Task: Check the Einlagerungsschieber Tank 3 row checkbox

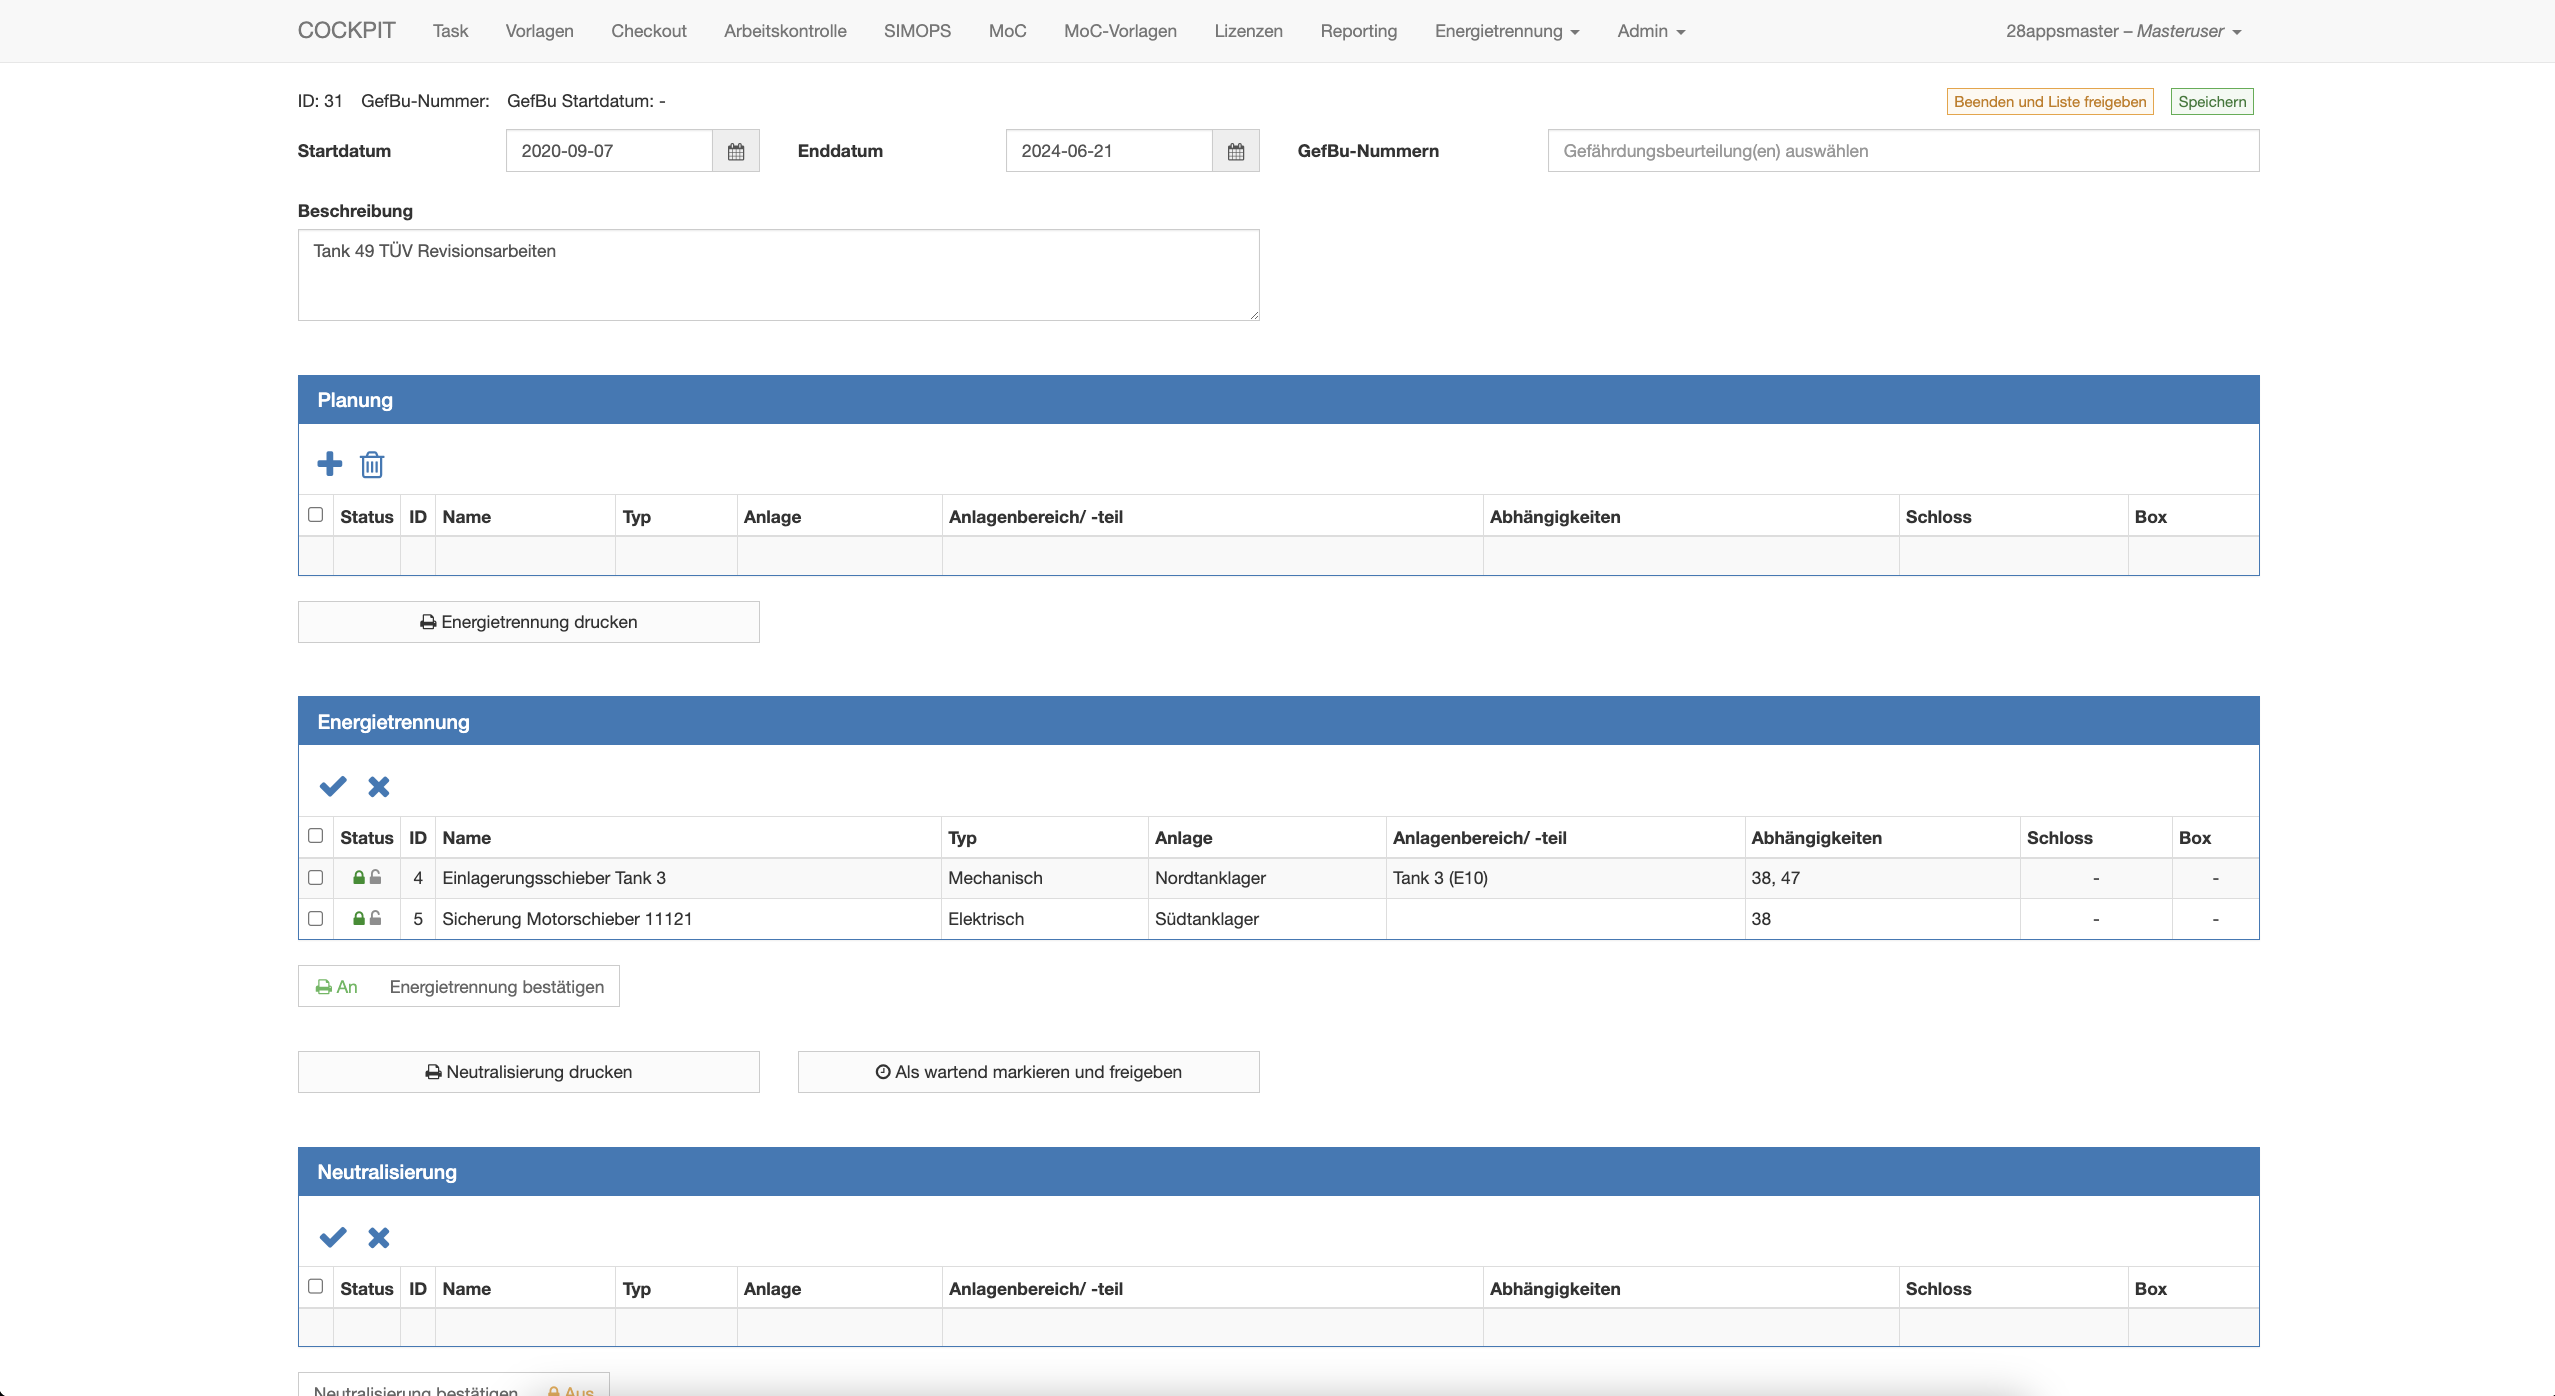Action: (316, 877)
